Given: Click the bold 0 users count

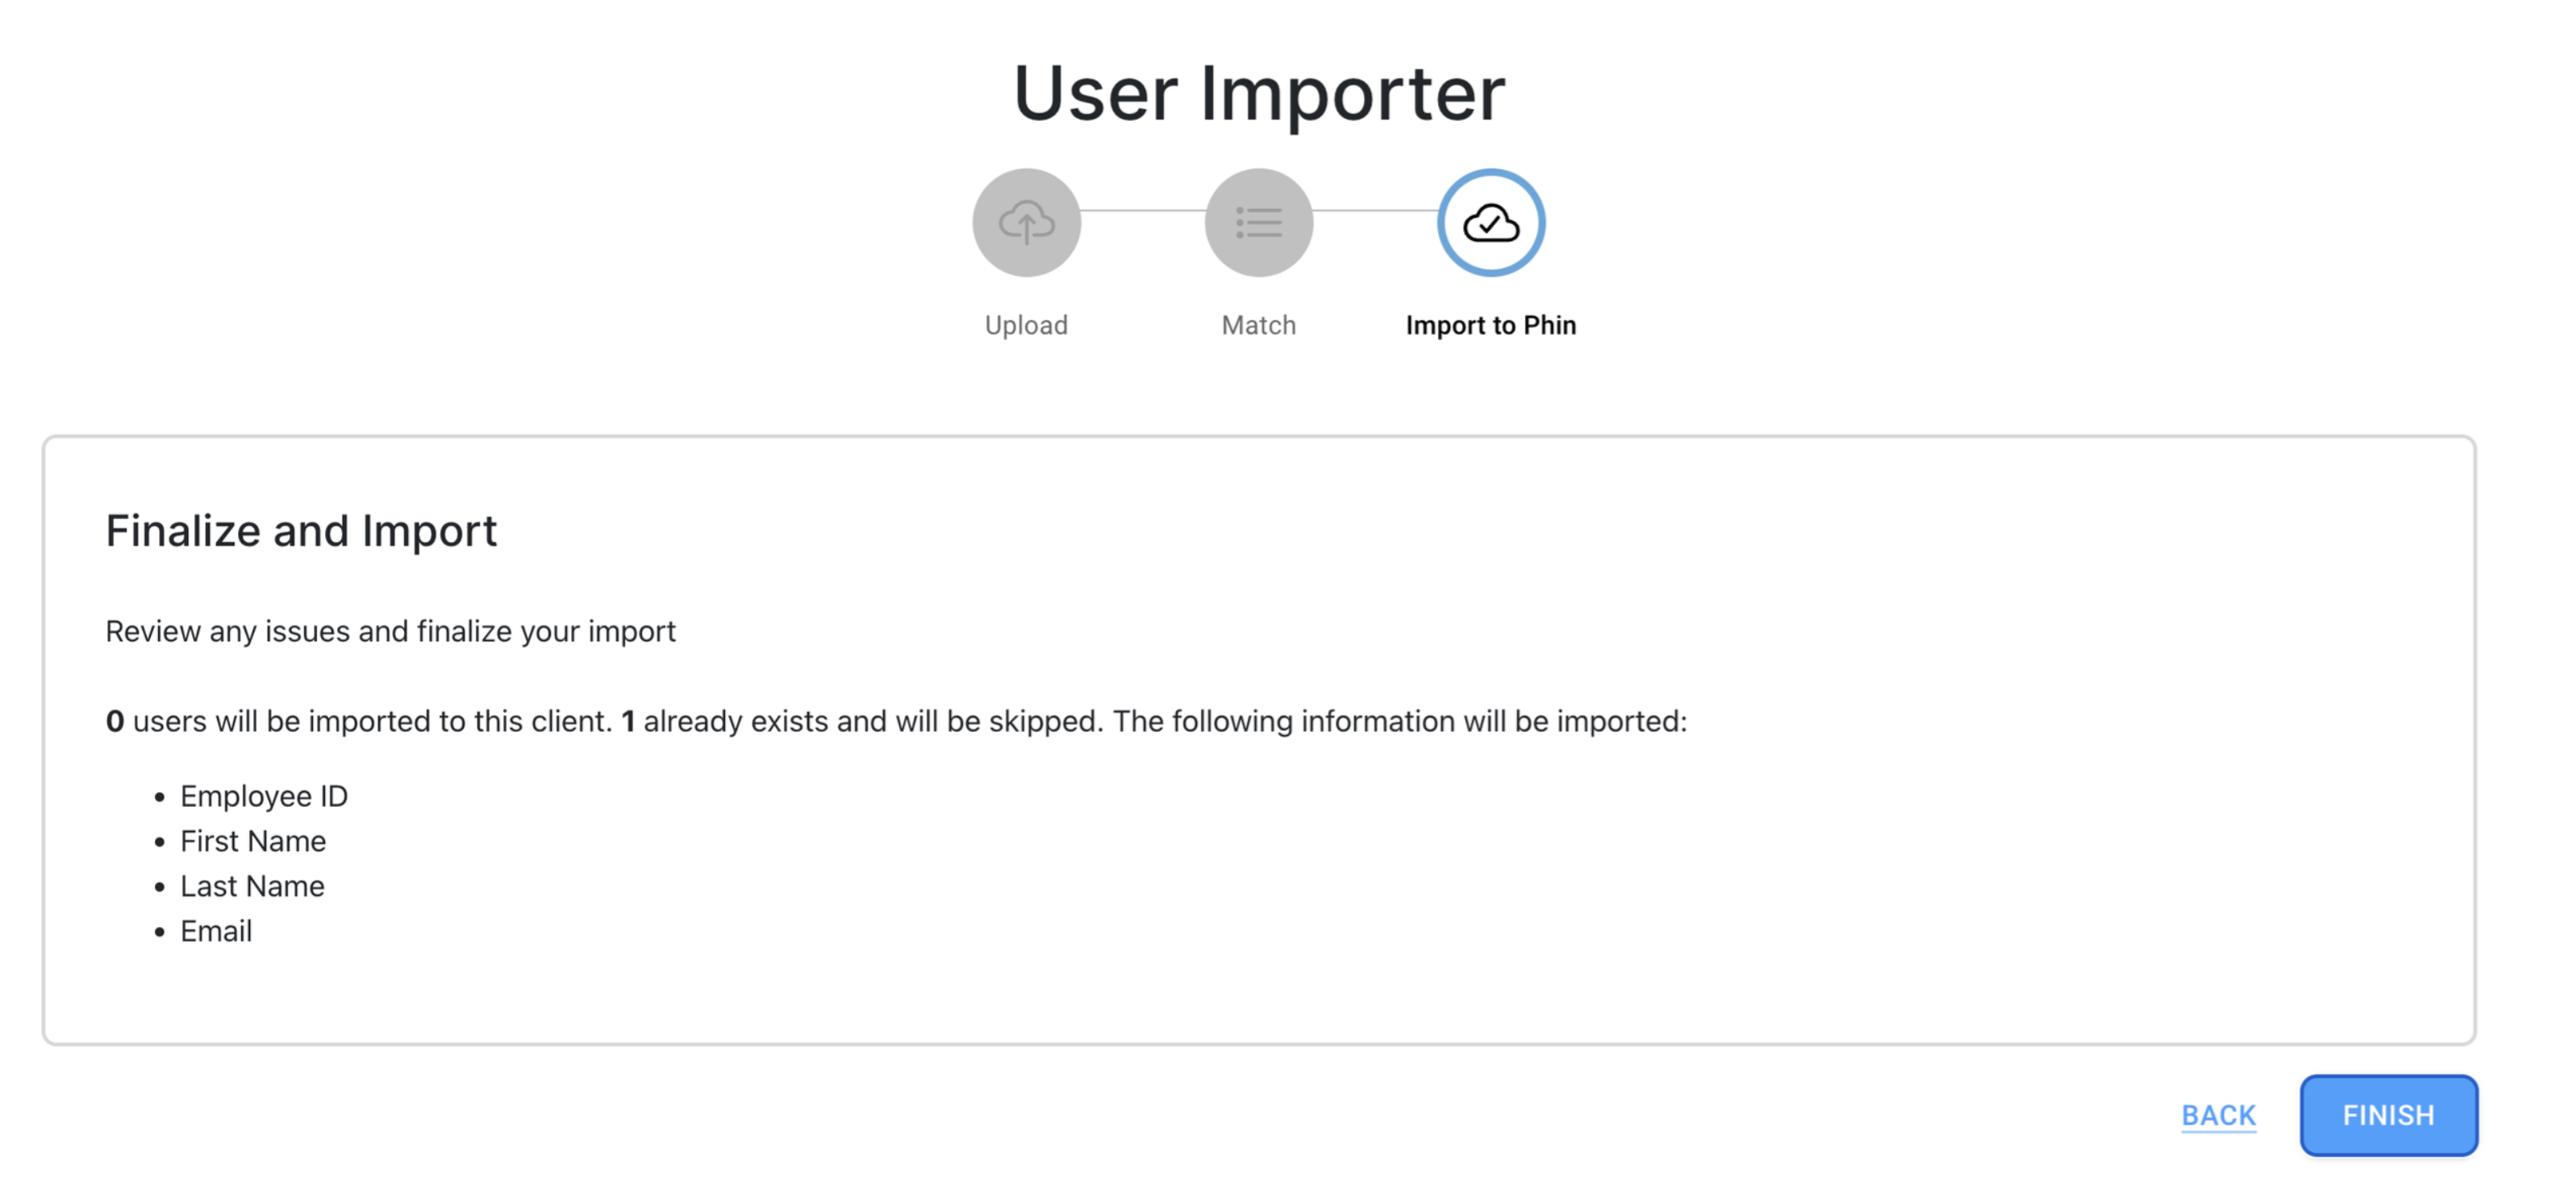Looking at the screenshot, I should [x=115, y=721].
